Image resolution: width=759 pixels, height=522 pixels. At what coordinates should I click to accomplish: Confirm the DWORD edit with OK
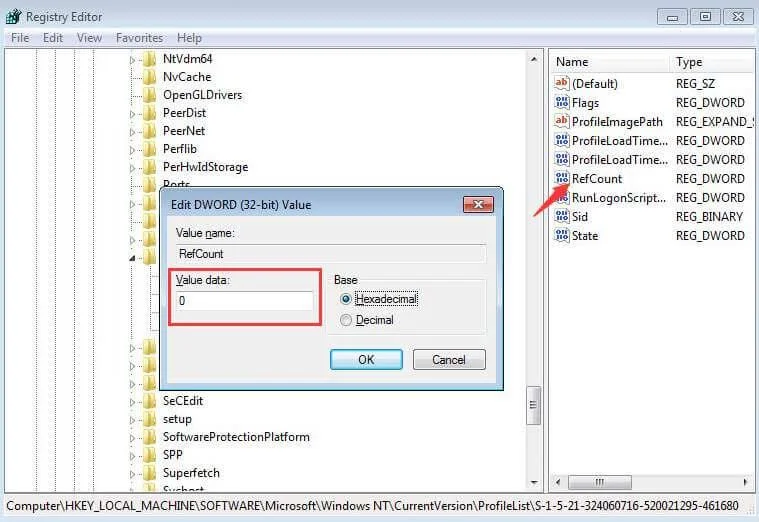click(366, 360)
